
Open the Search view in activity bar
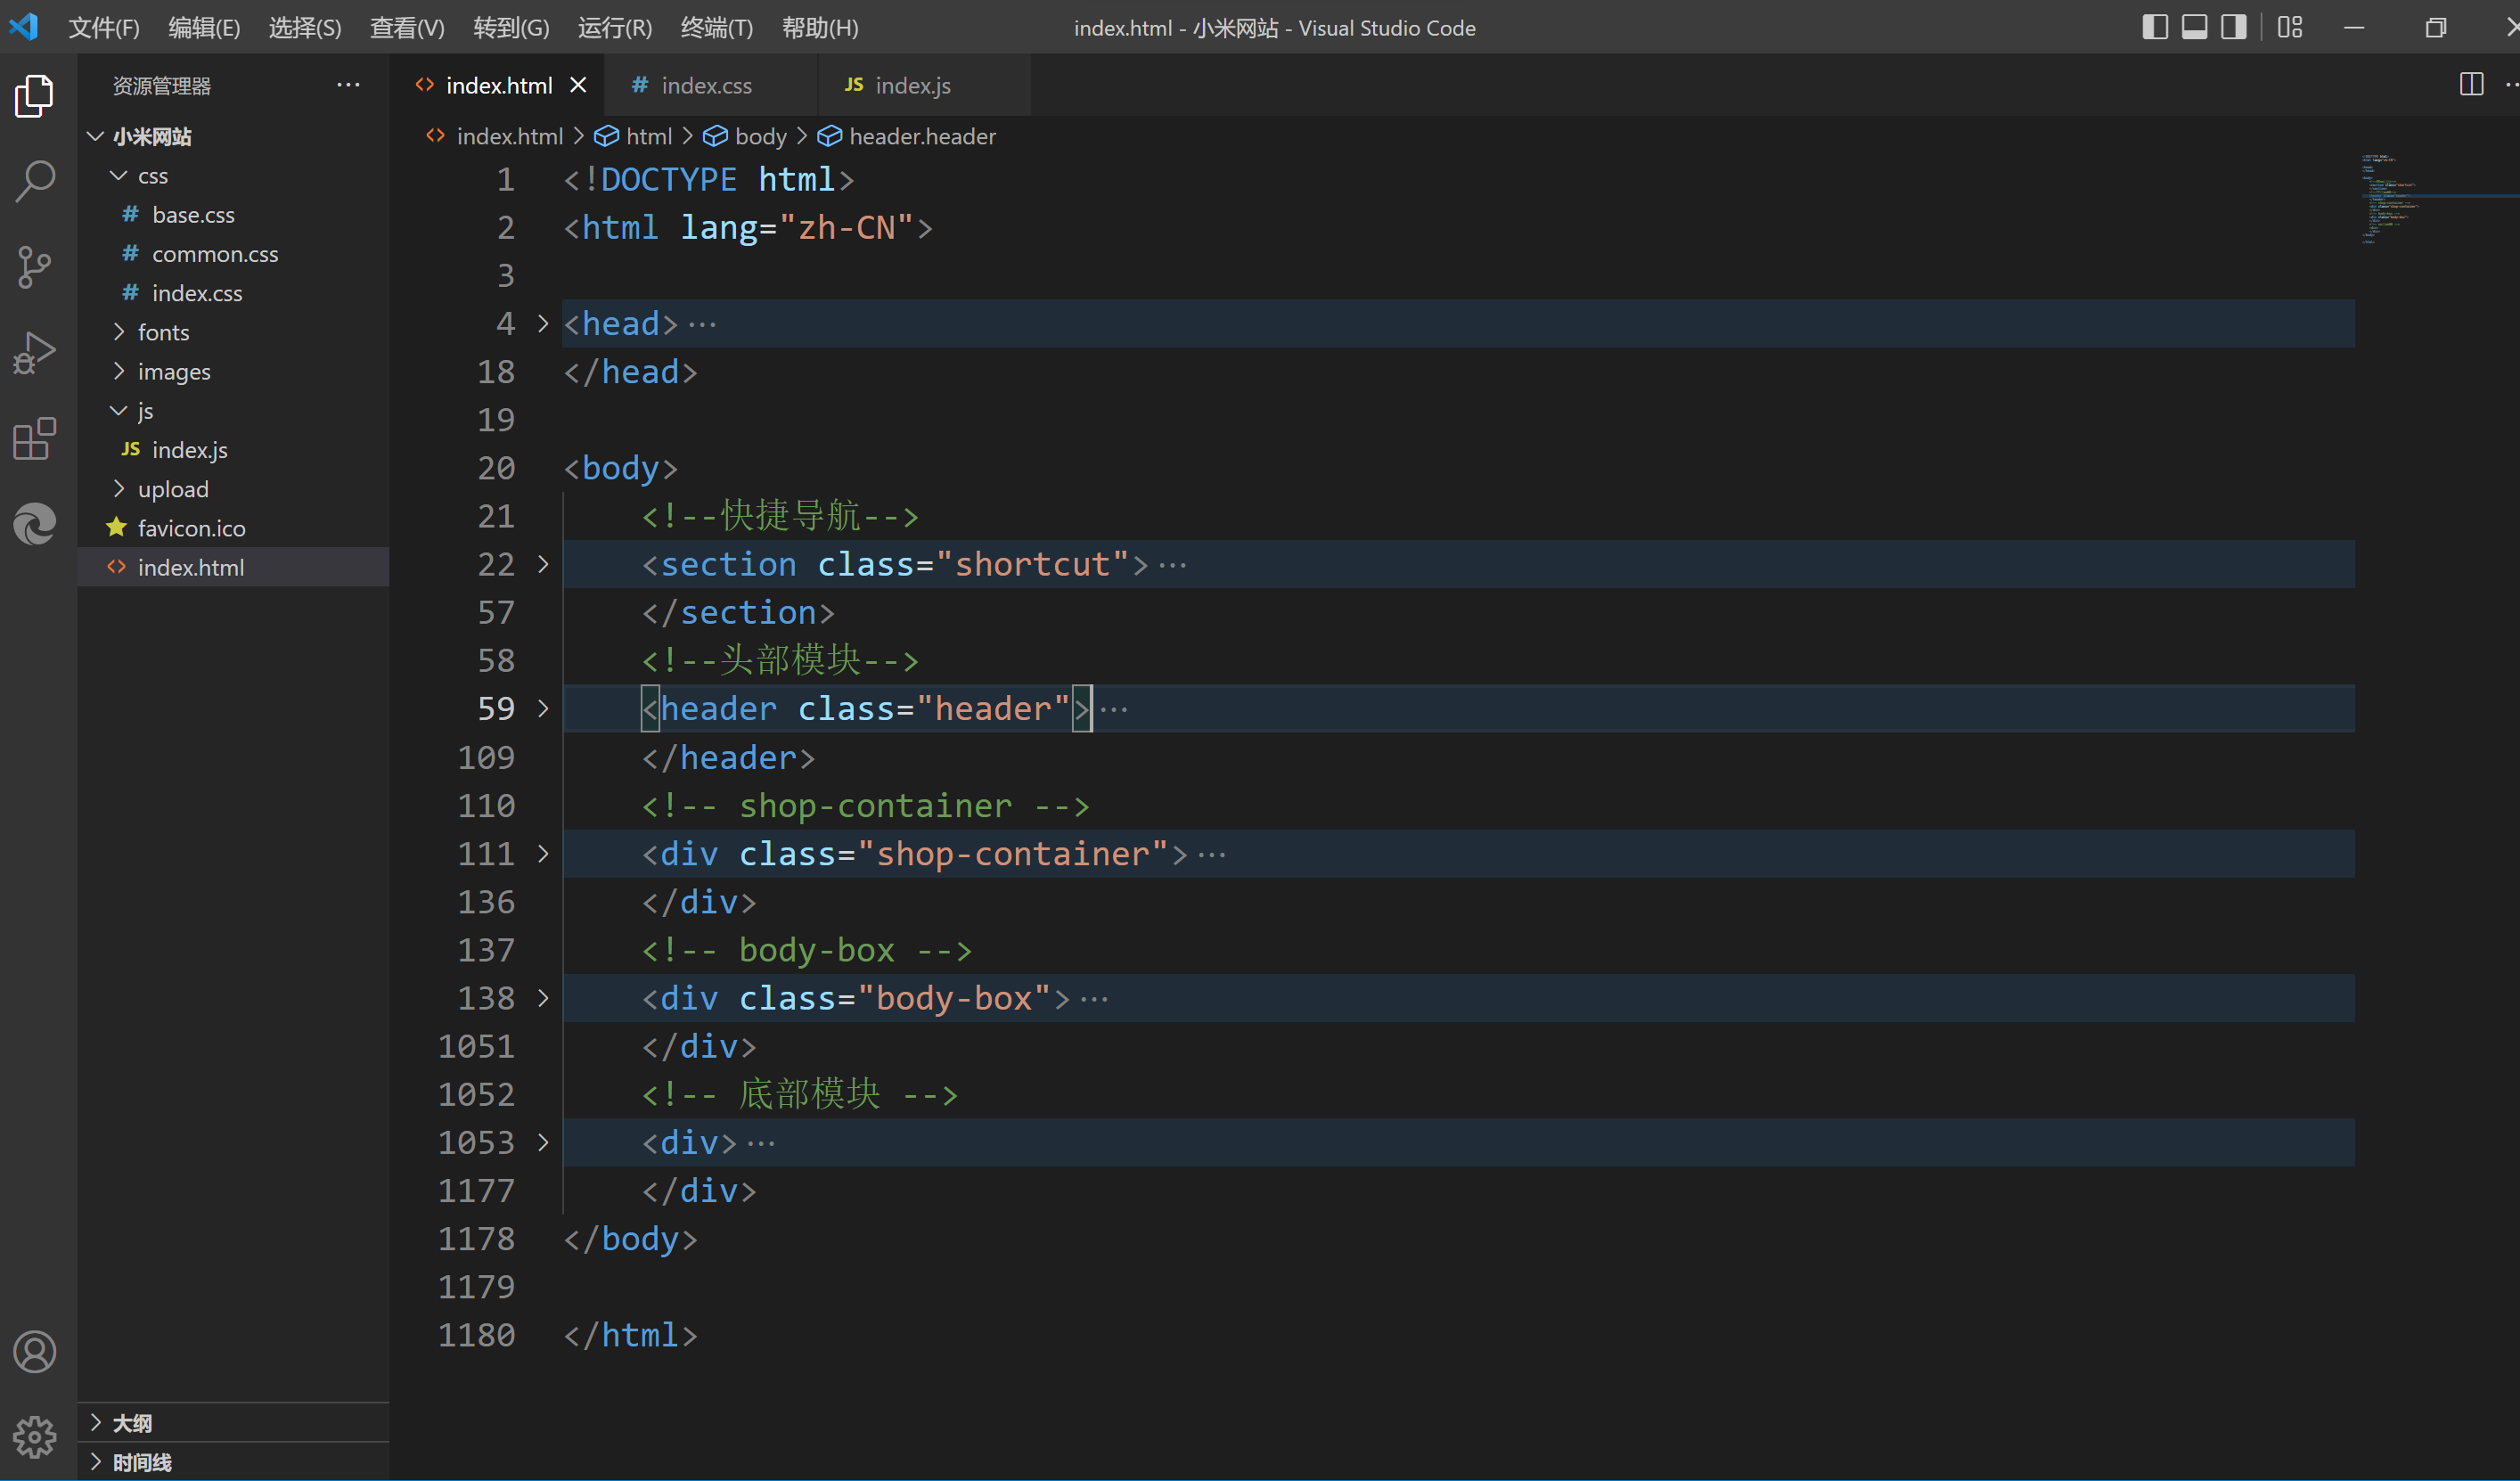point(36,181)
